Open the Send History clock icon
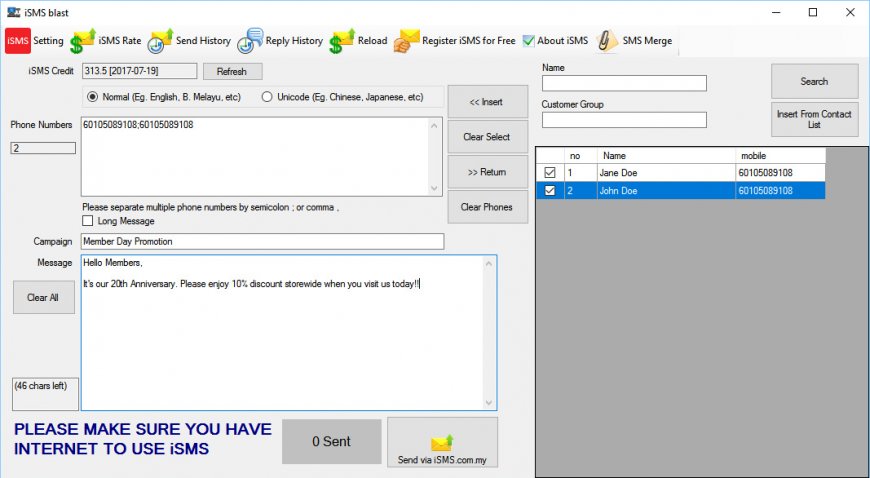The width and height of the screenshot is (870, 478). click(x=160, y=41)
